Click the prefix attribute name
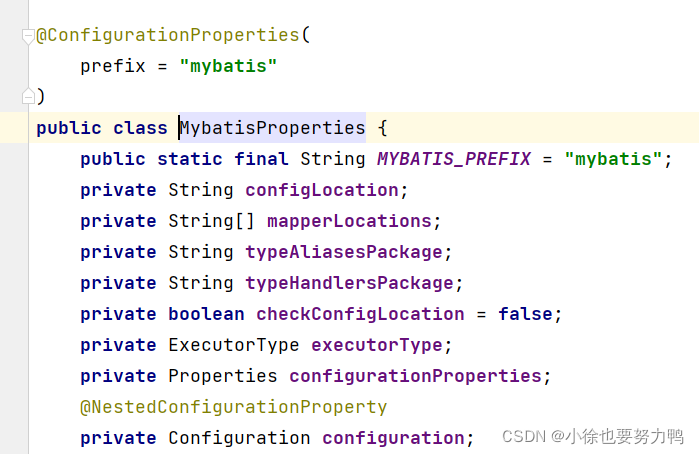 pos(113,66)
